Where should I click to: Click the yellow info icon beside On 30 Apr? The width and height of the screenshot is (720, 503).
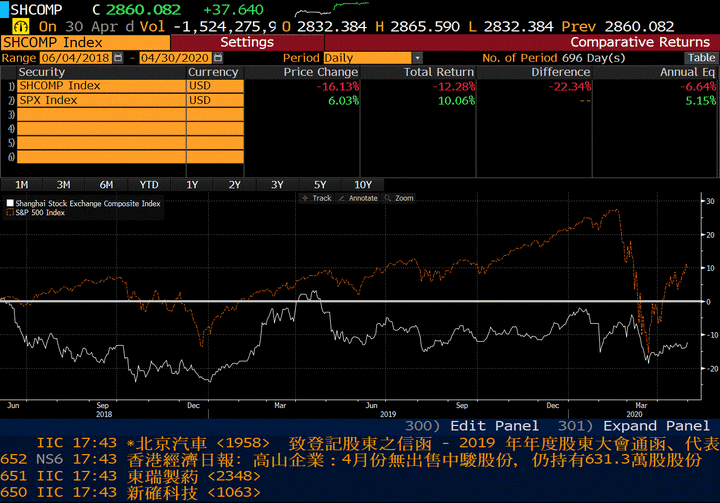pyautogui.click(x=21, y=26)
